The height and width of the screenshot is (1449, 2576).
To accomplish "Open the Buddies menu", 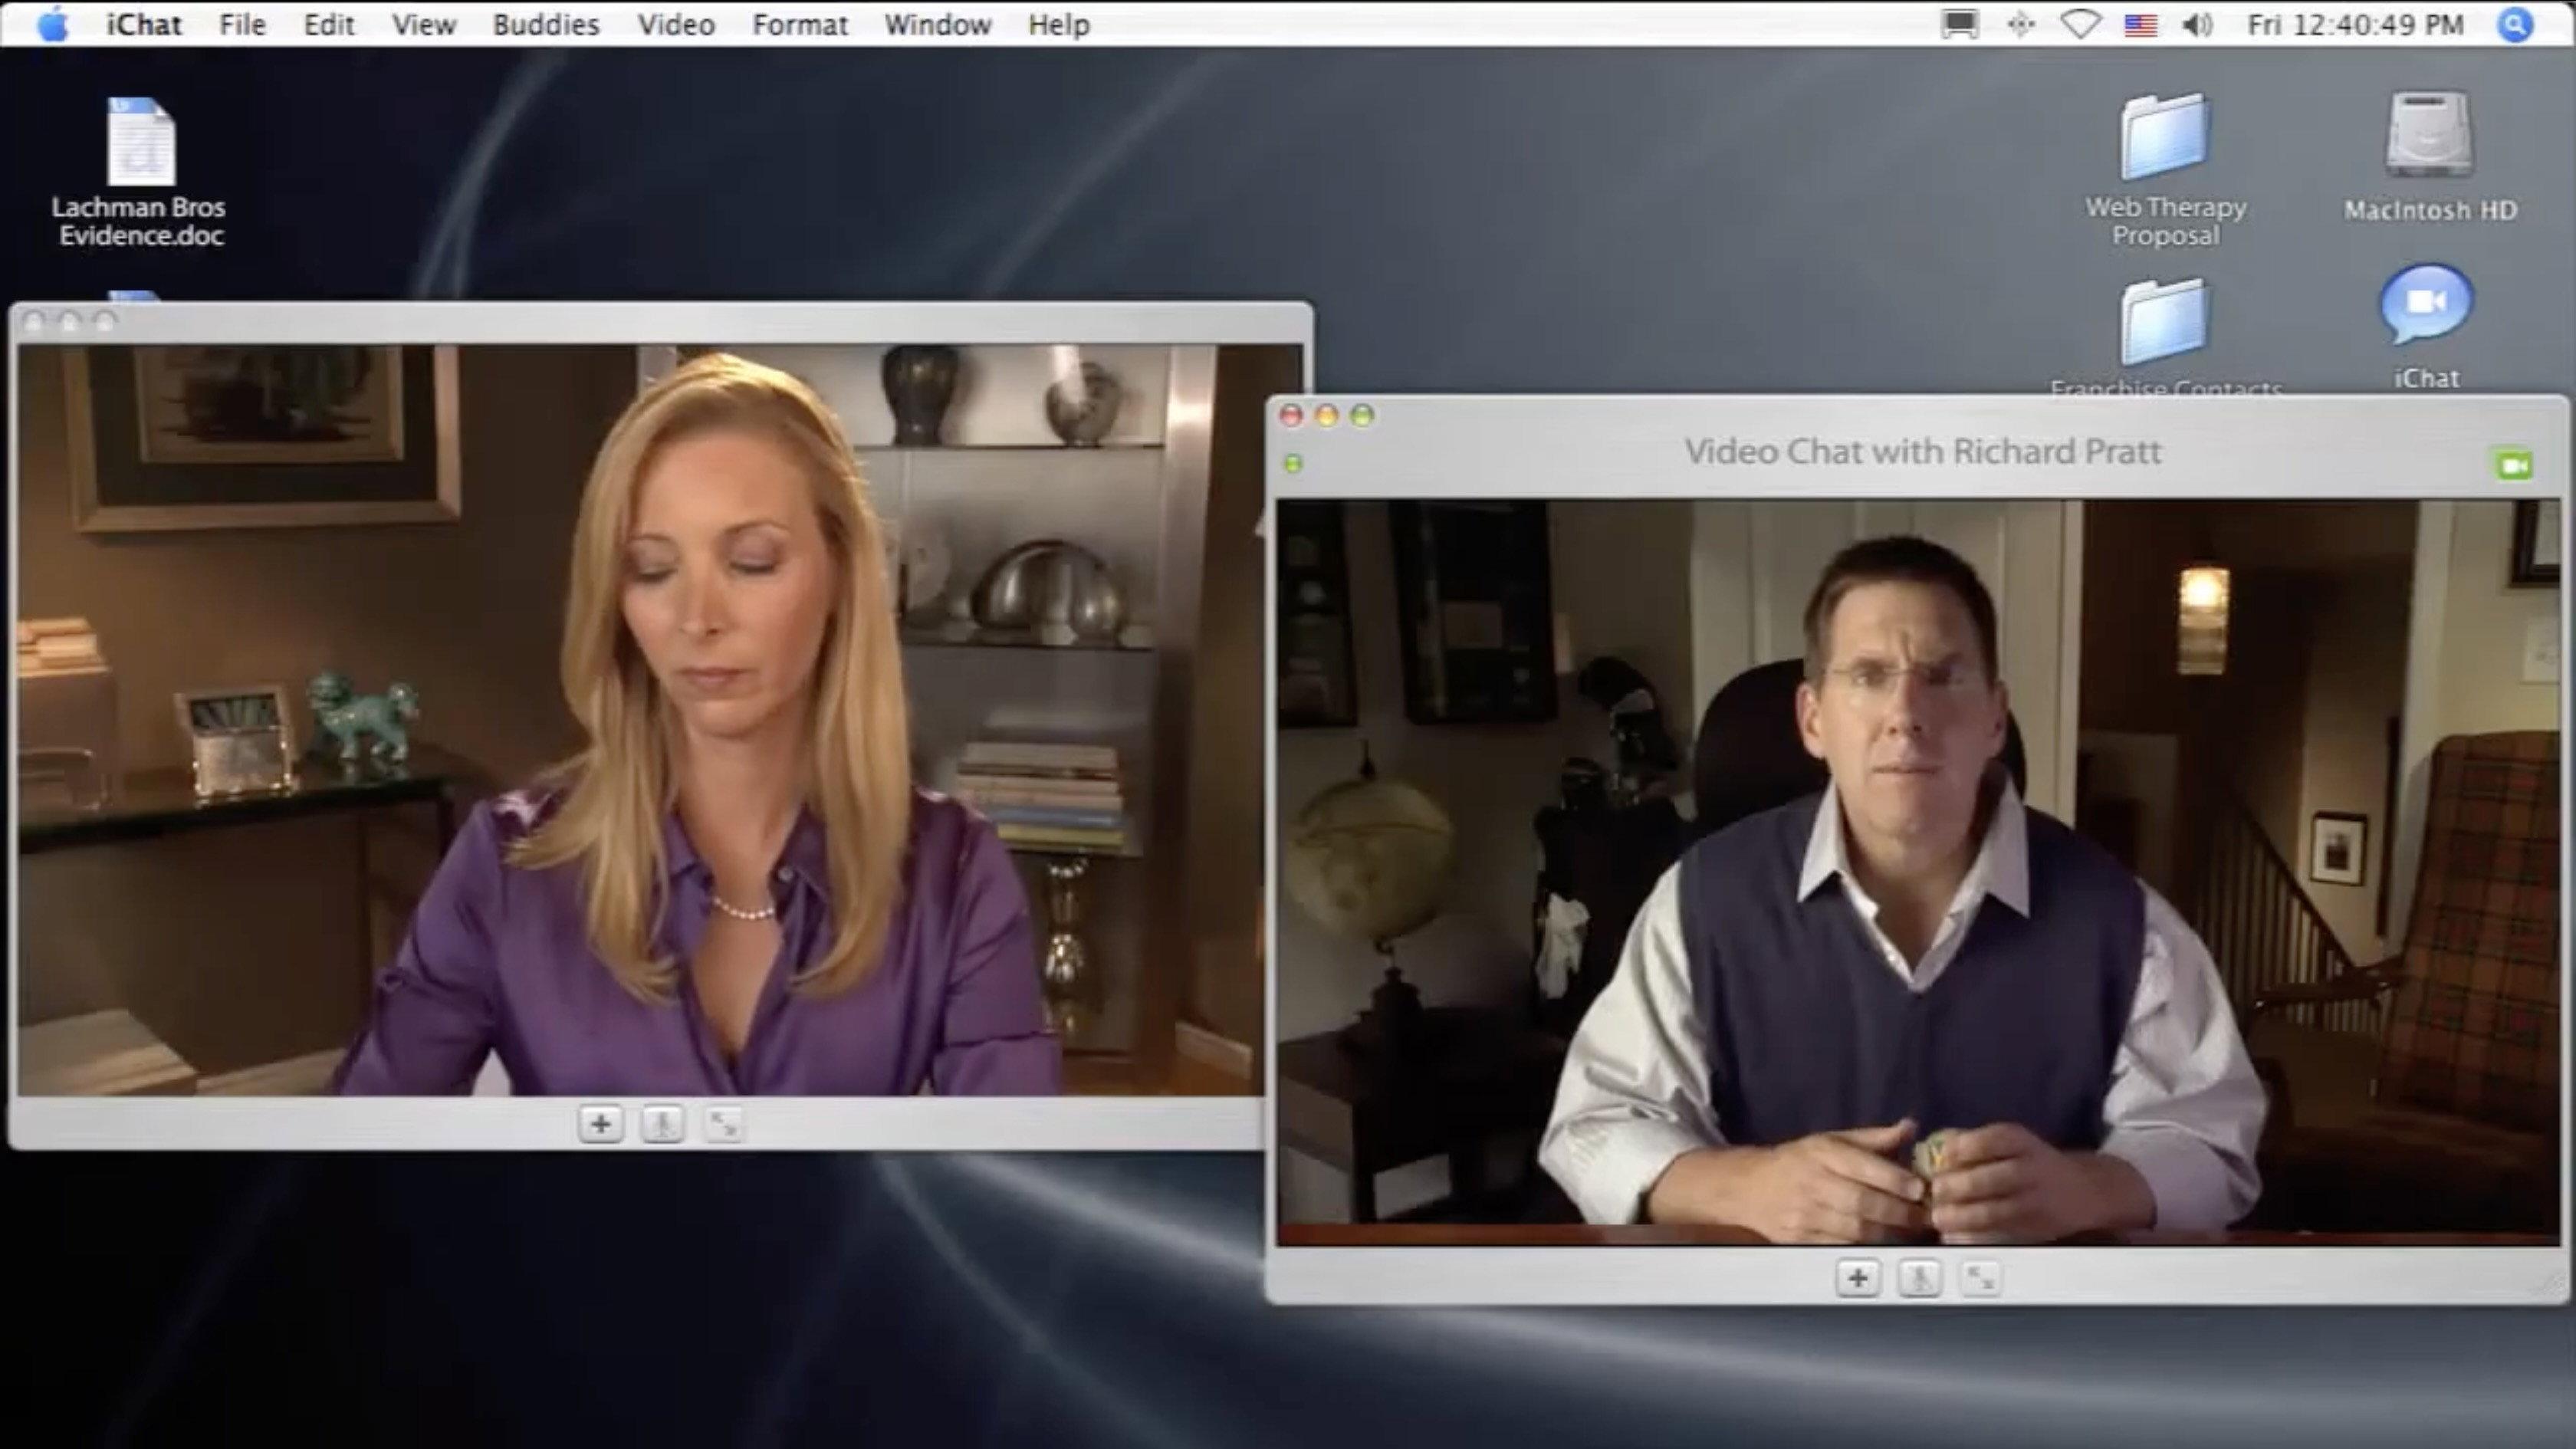I will coord(546,24).
